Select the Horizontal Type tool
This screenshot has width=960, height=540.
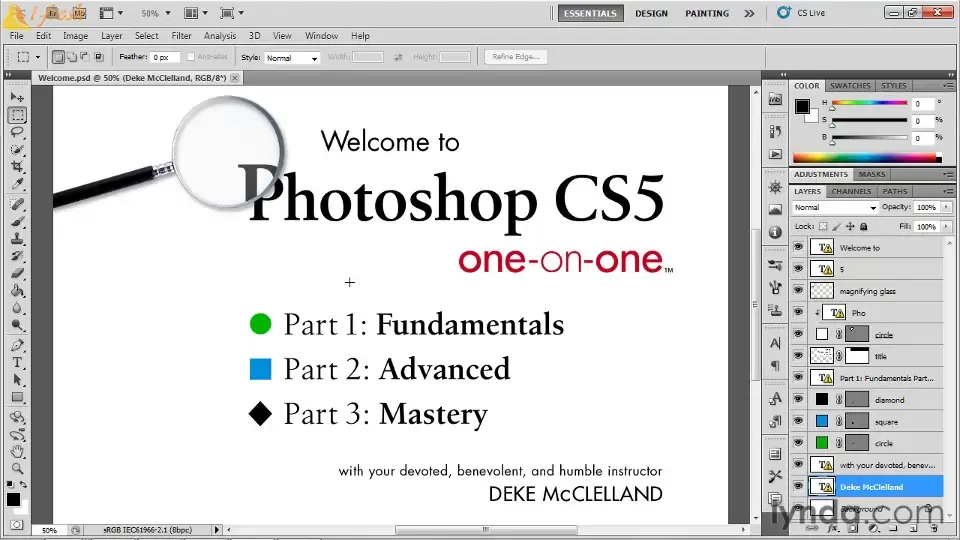point(17,362)
